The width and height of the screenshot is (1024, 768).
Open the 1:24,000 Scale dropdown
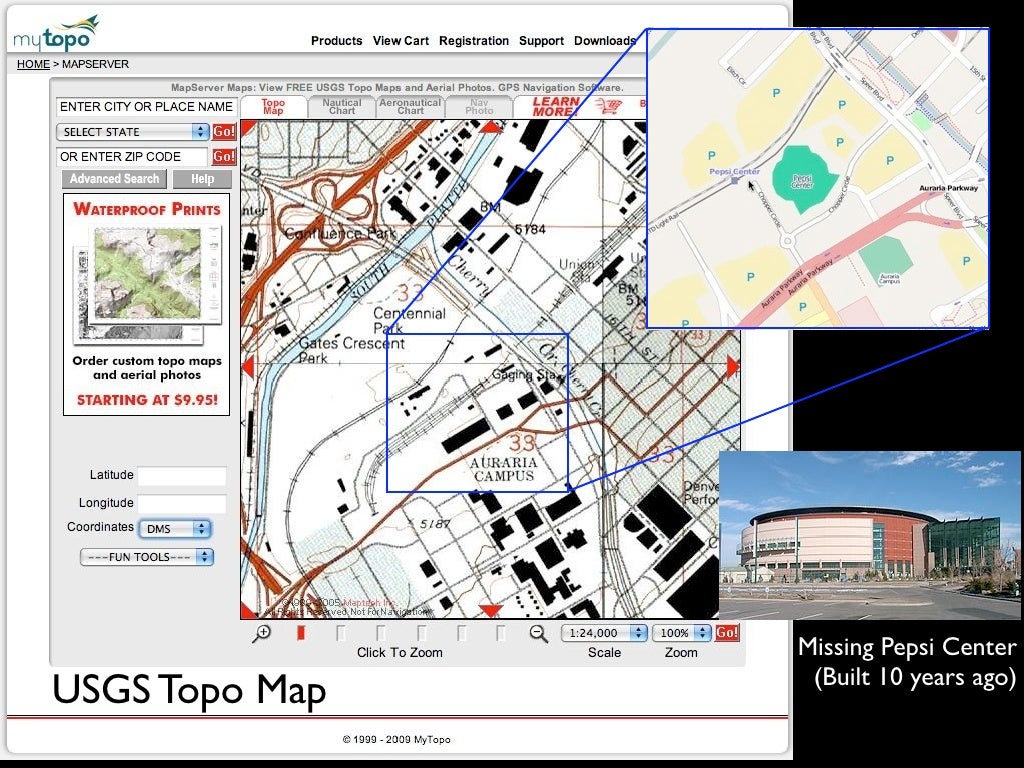tap(604, 633)
